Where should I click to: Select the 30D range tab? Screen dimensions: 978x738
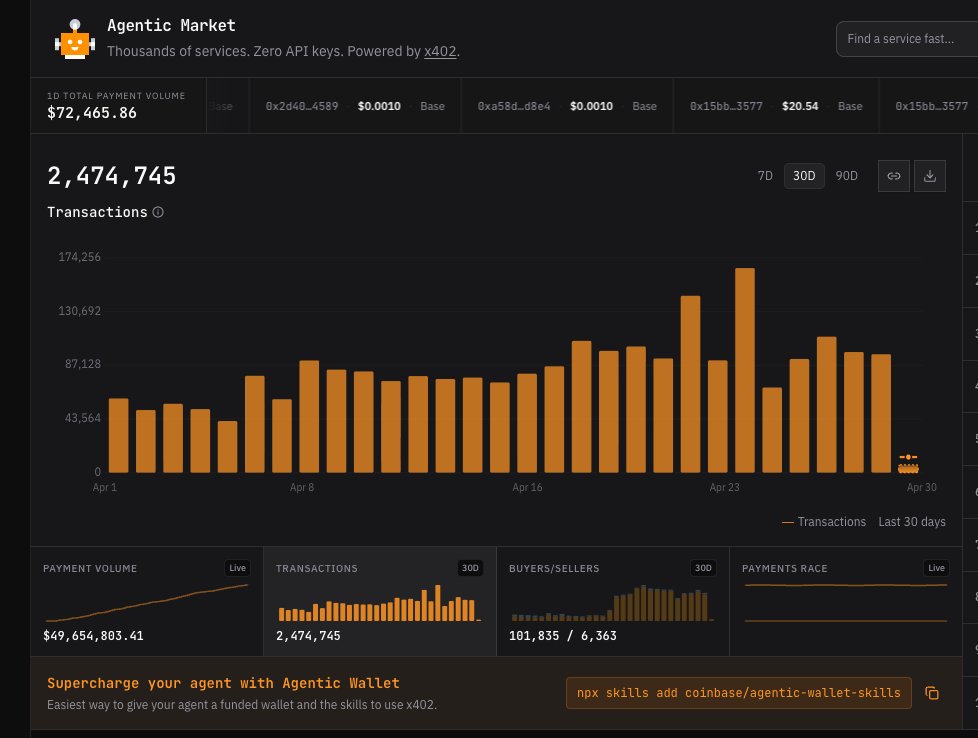coord(804,176)
